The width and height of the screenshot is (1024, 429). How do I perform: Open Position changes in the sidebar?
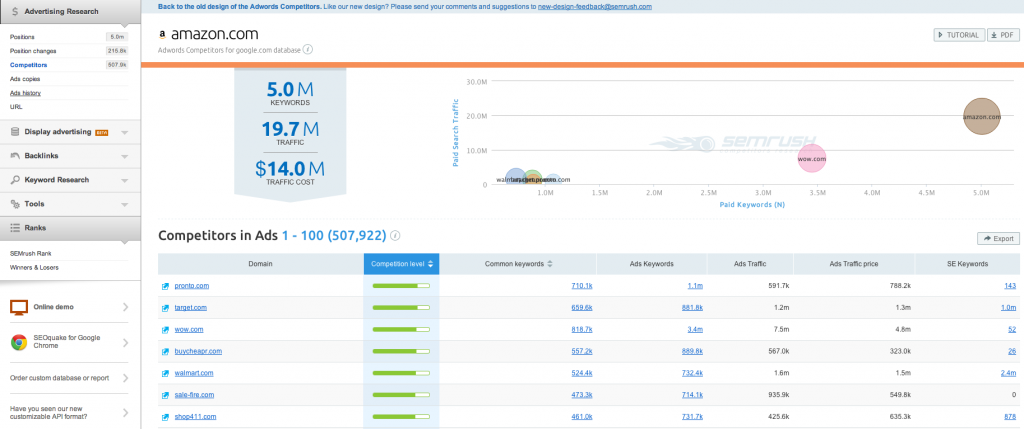click(x=33, y=51)
